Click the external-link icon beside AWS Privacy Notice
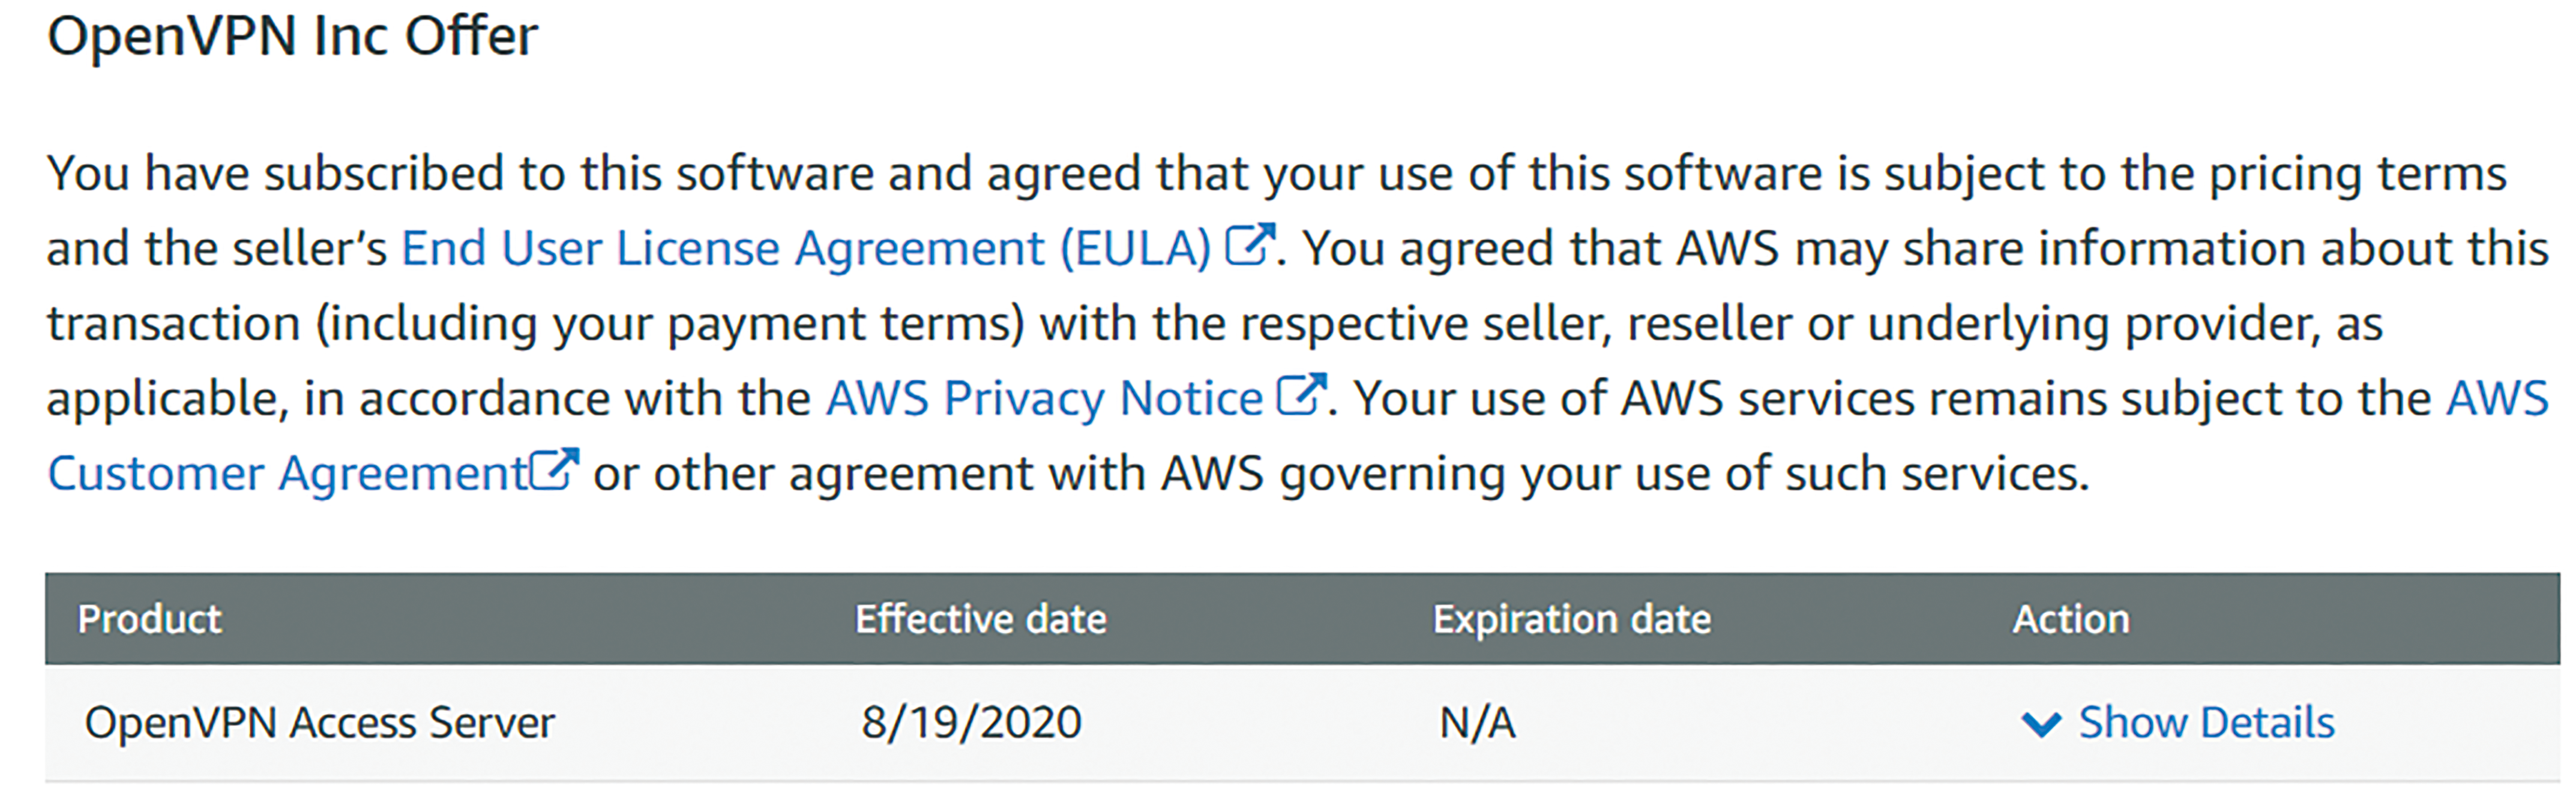Screen dimensions: 2576x800 point(1302,394)
